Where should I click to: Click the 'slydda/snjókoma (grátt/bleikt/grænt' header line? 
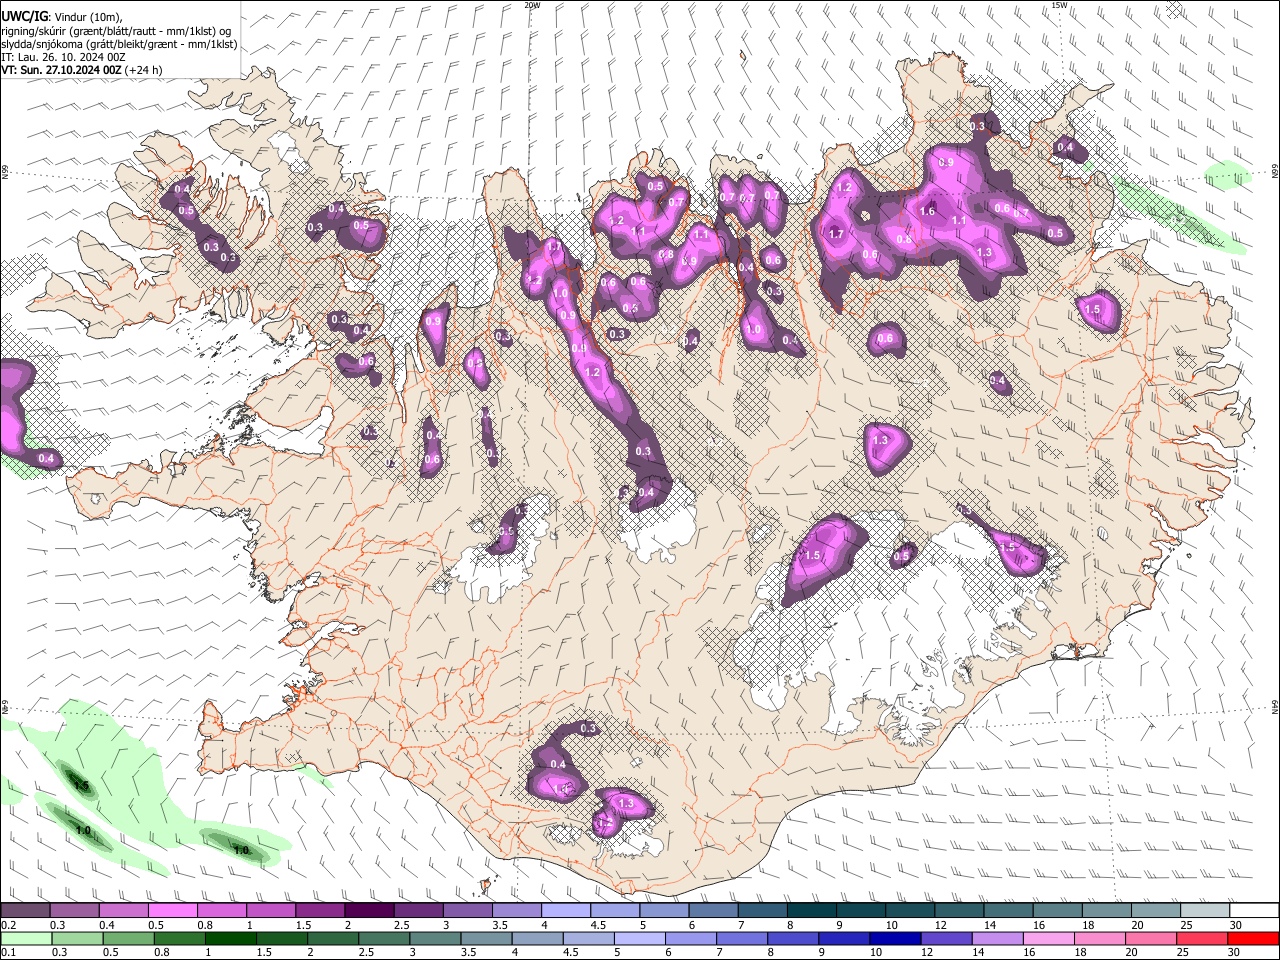point(120,44)
